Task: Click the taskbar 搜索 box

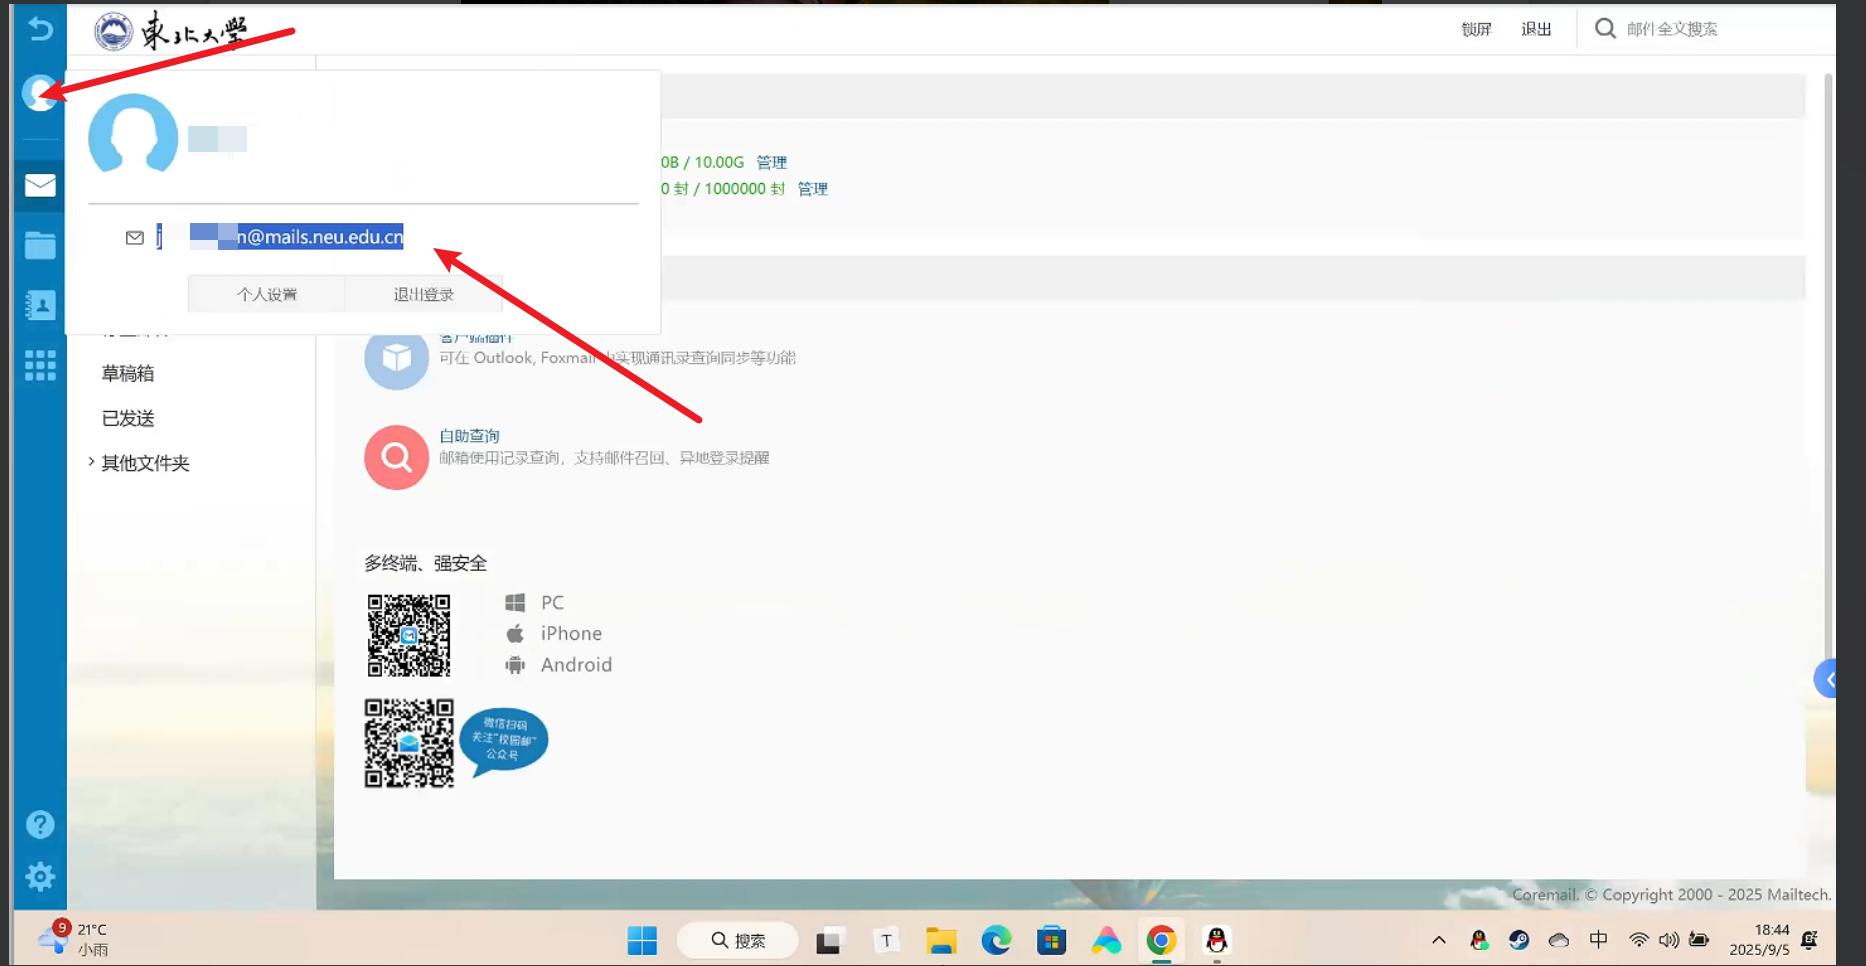Action: (x=738, y=941)
